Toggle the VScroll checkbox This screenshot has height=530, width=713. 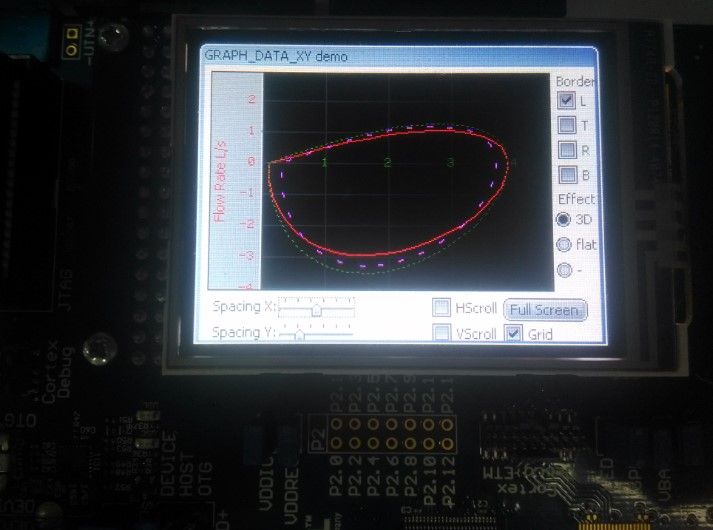click(442, 332)
